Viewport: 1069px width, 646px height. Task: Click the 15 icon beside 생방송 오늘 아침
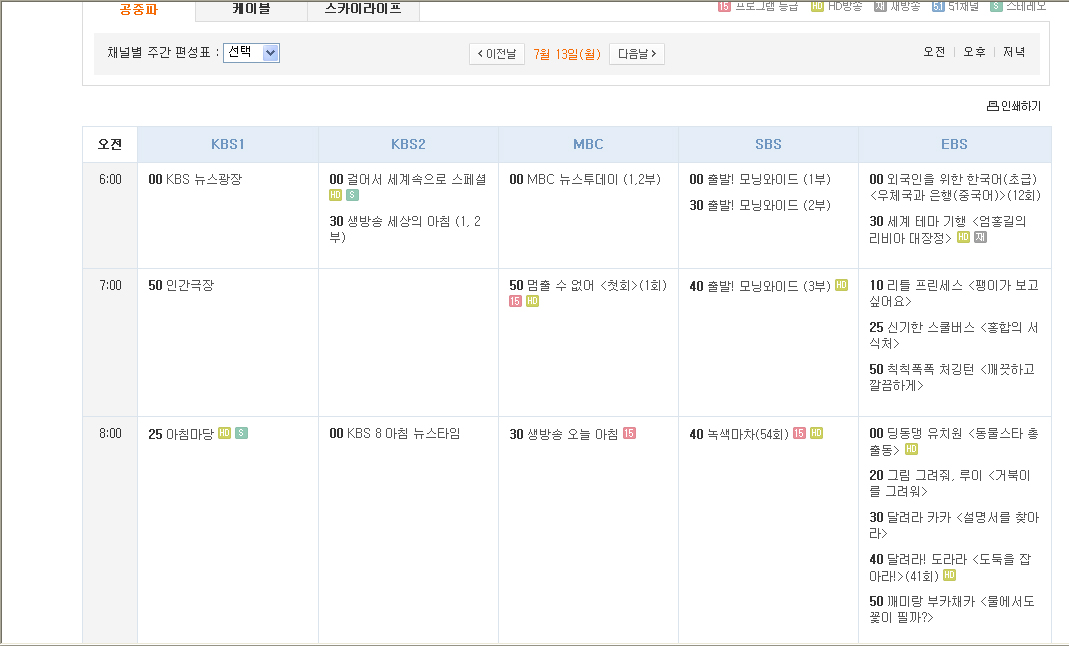click(629, 433)
